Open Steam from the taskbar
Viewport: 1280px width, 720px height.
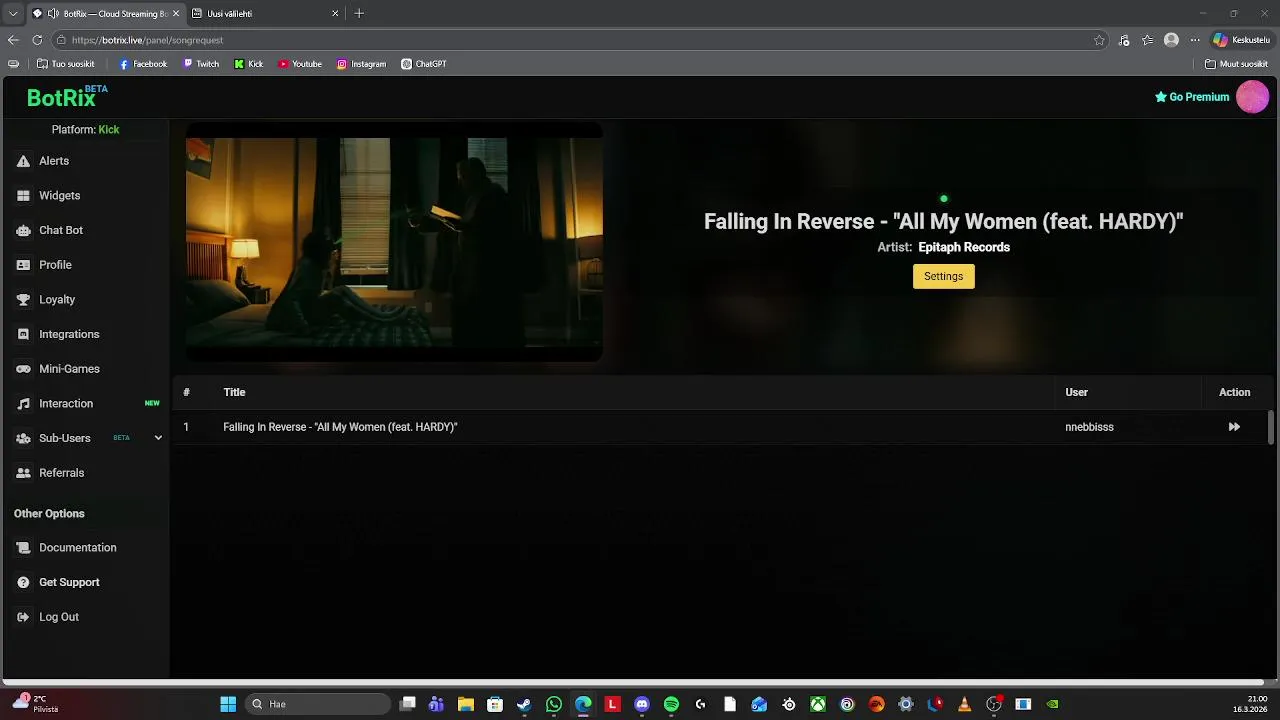pos(524,704)
